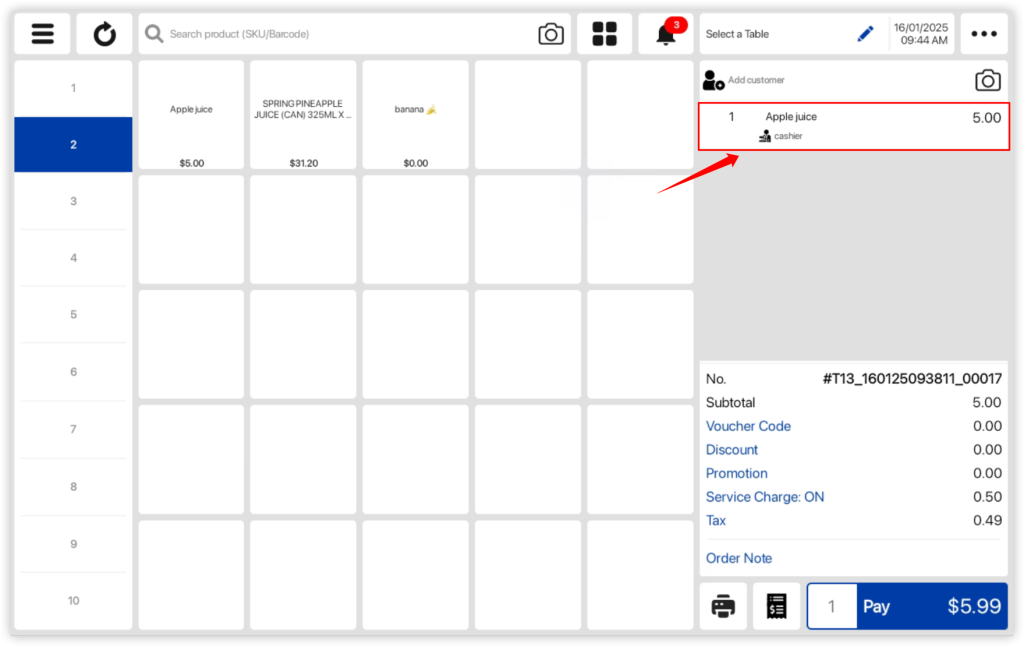The image size is (1024, 650).
Task: Select category tab 7
Action: (x=73, y=429)
